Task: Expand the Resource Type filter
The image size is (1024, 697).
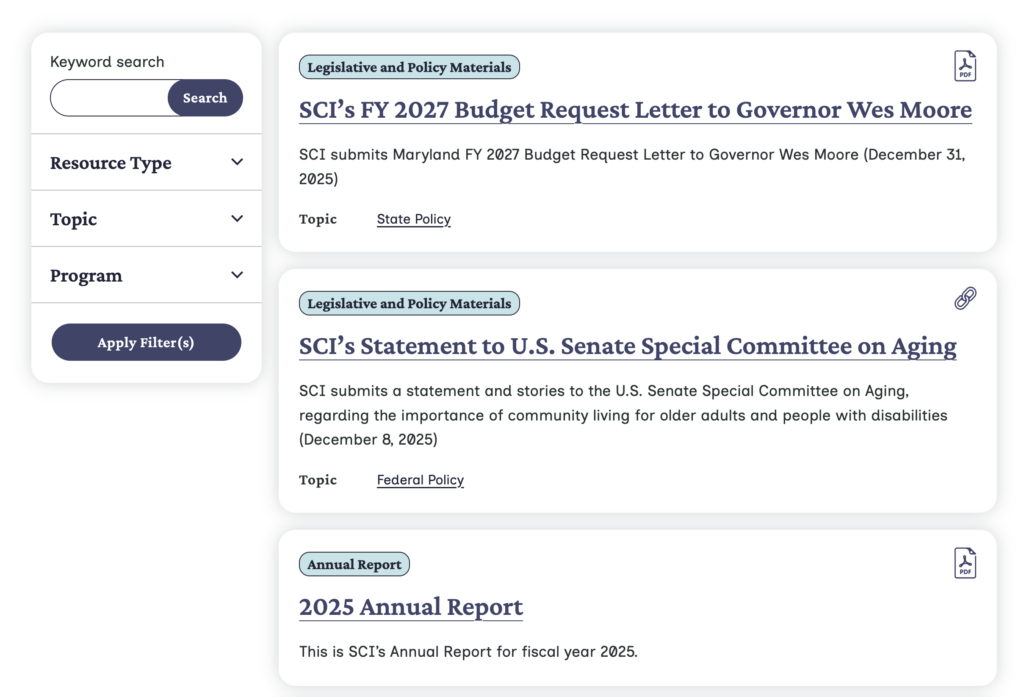Action: pyautogui.click(x=146, y=162)
